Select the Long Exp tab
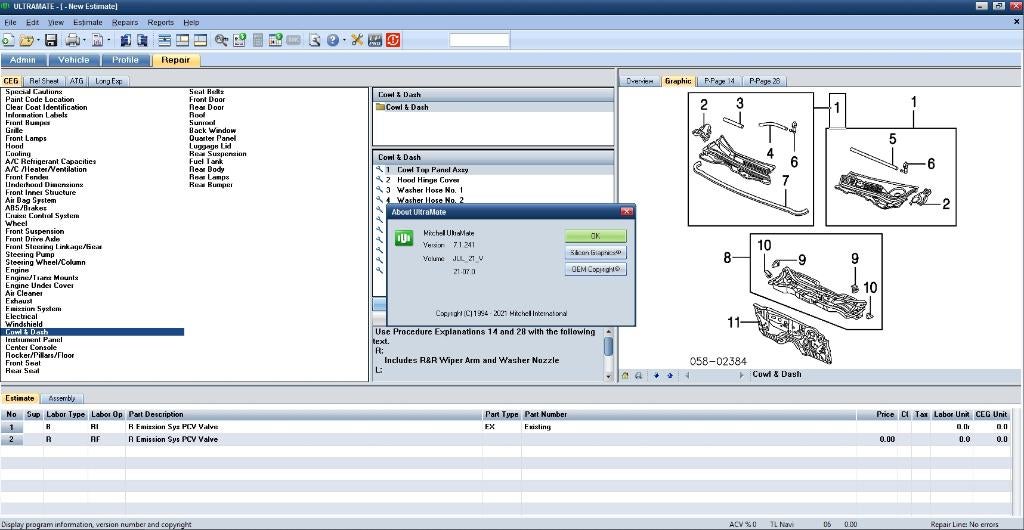This screenshot has height=530, width=1024. pos(108,82)
